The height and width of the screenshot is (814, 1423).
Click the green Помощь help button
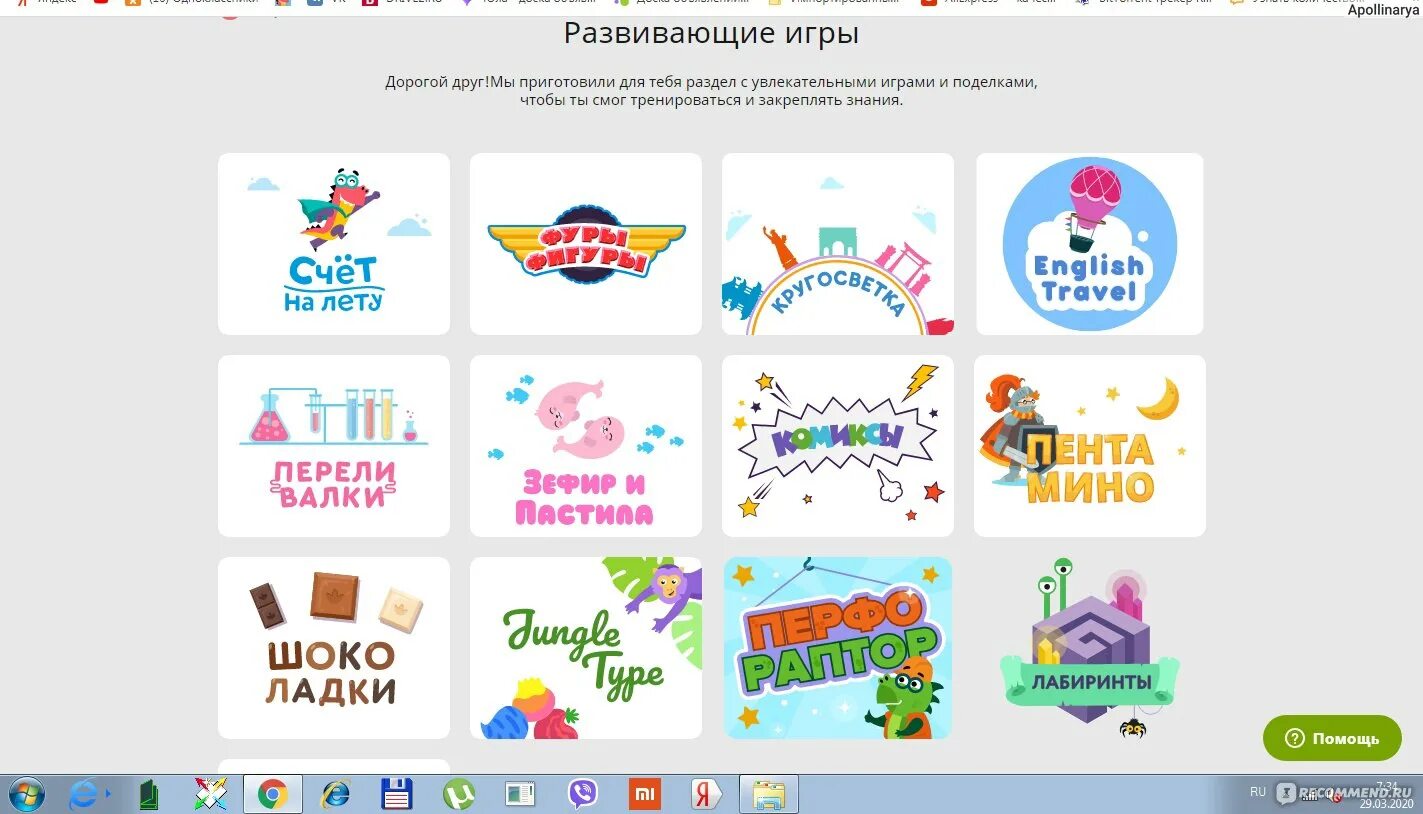(x=1332, y=738)
